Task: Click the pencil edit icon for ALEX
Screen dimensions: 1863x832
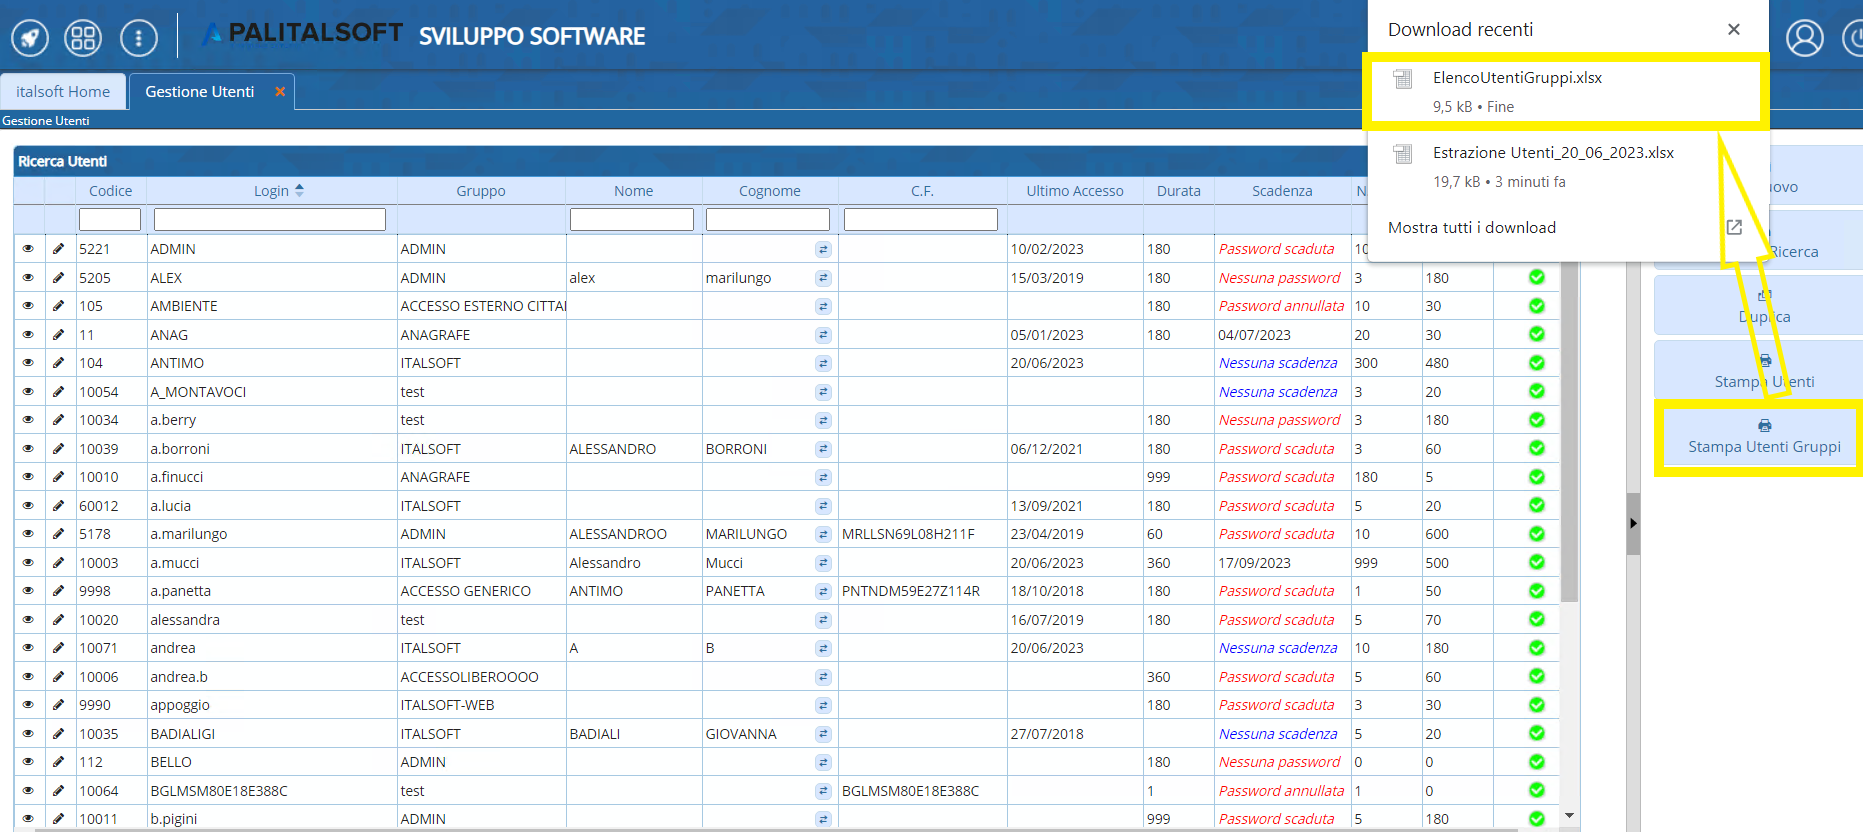Action: (59, 278)
